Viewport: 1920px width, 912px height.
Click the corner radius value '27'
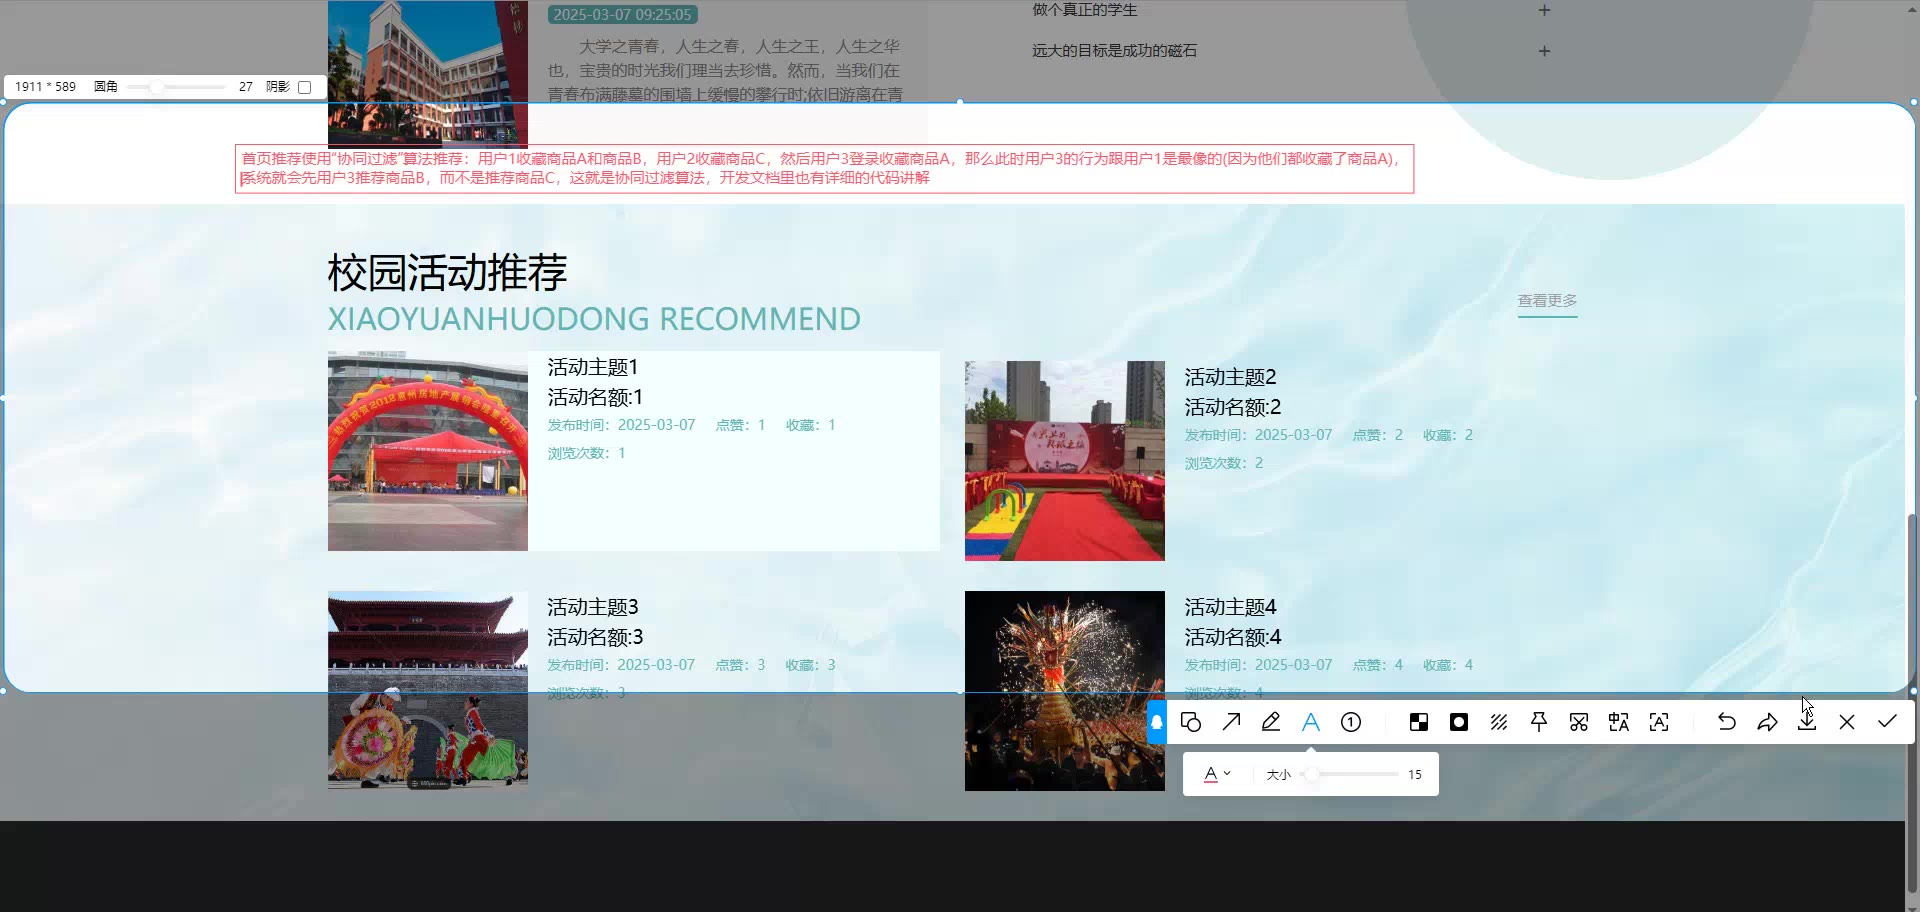[246, 87]
